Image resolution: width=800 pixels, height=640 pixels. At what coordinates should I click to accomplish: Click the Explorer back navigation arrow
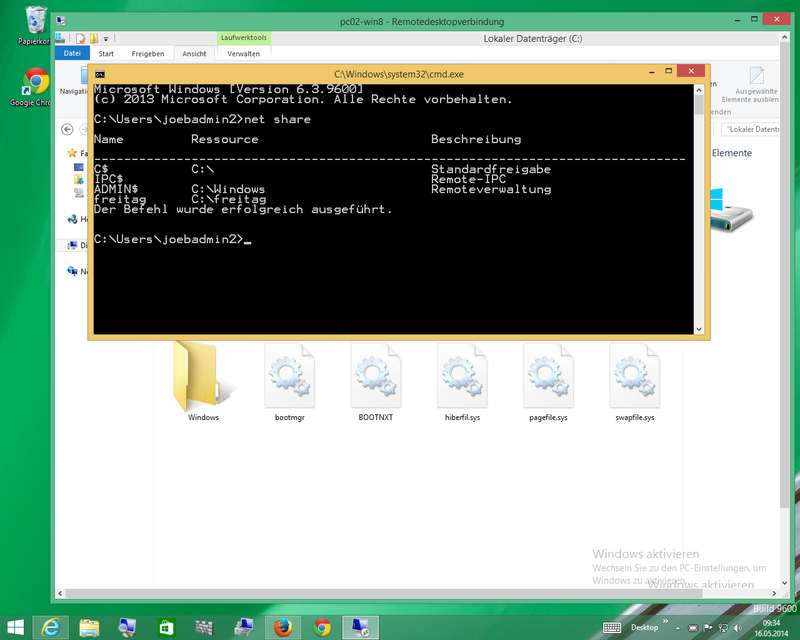click(x=68, y=129)
